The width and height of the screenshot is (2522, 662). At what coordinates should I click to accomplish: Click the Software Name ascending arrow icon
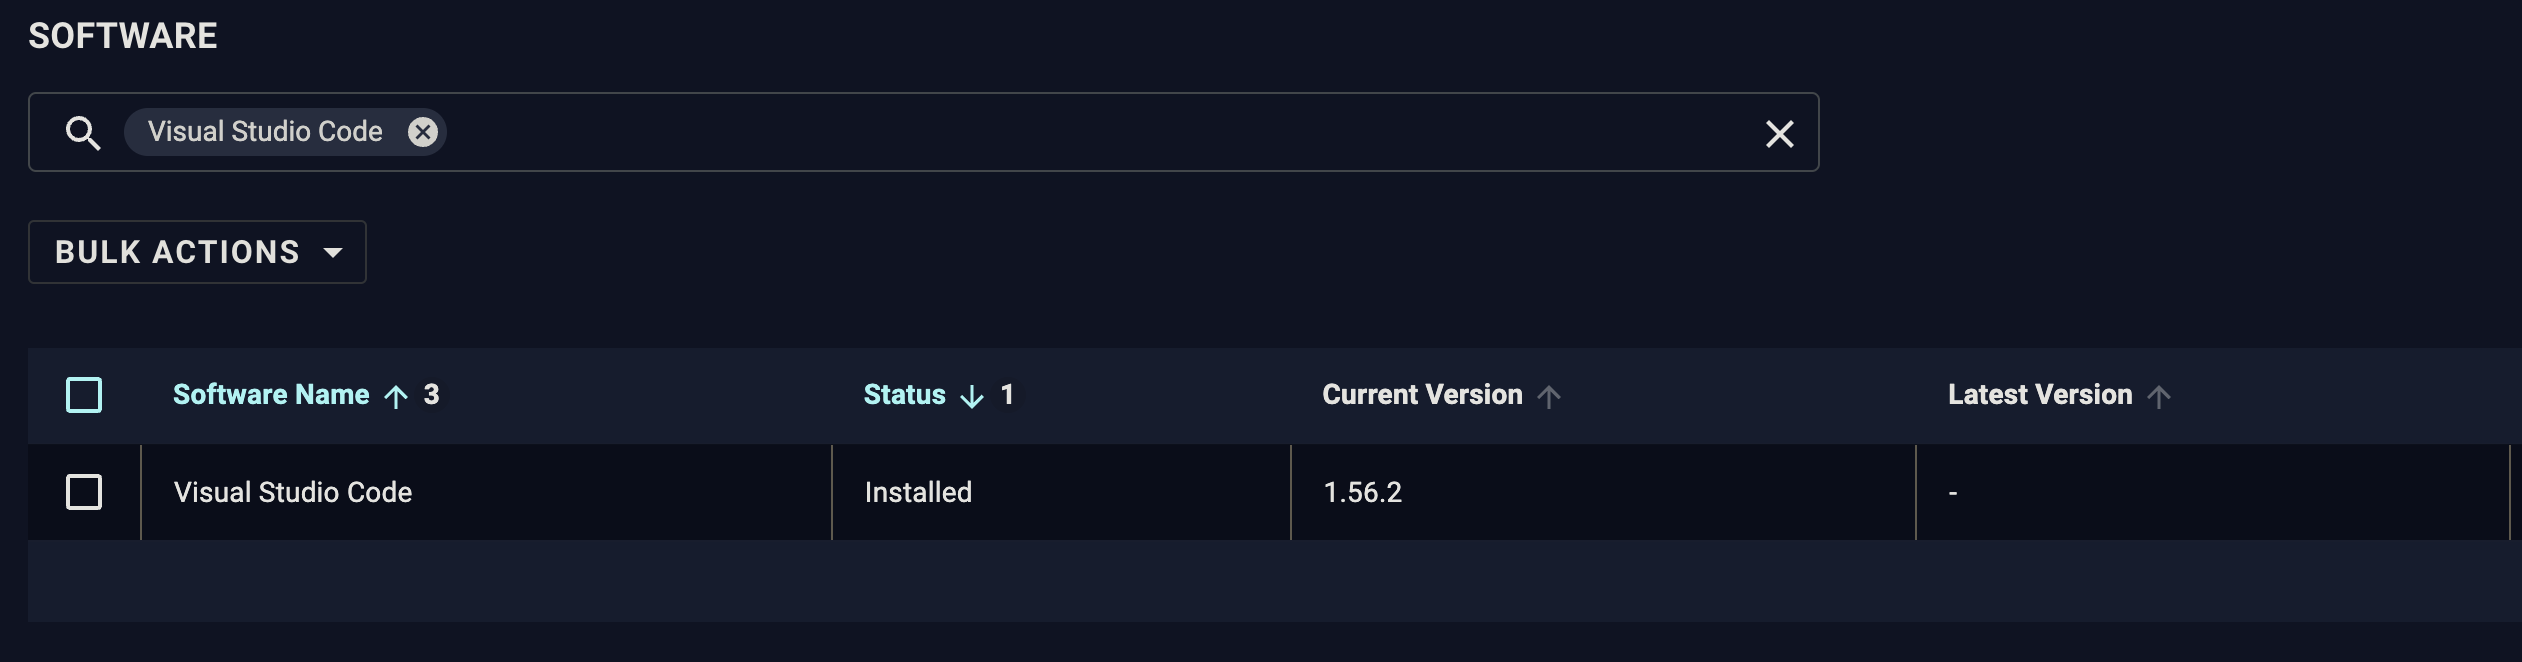(x=396, y=396)
